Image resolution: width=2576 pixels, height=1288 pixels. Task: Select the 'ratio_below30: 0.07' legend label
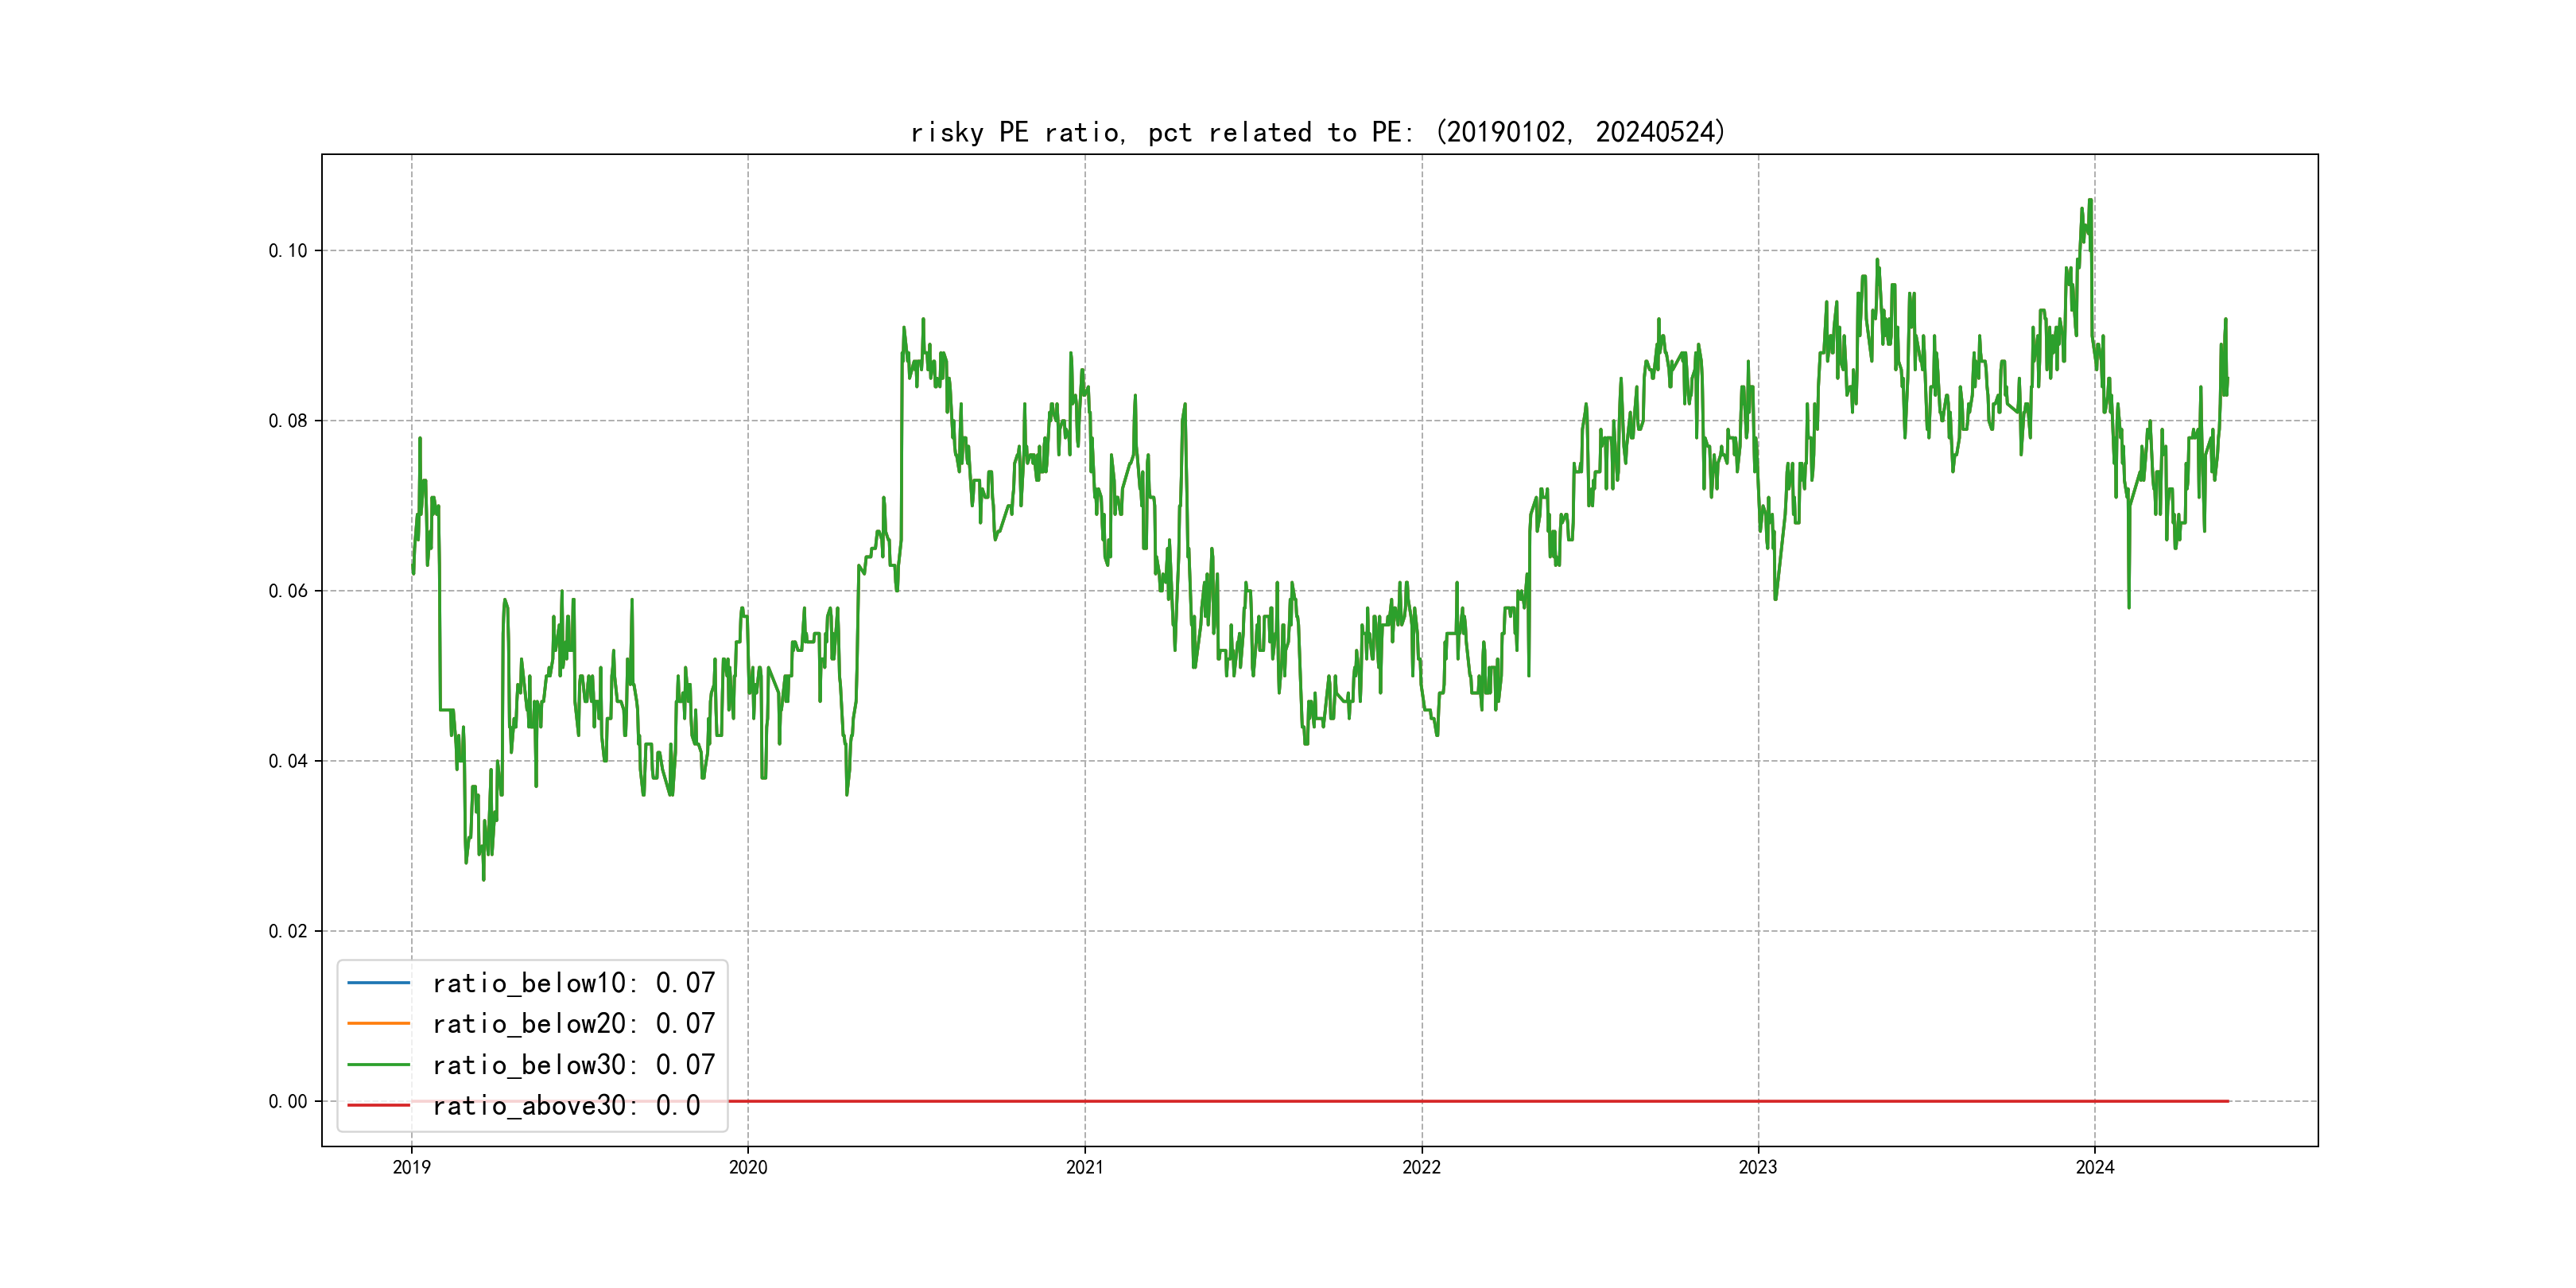(573, 1065)
